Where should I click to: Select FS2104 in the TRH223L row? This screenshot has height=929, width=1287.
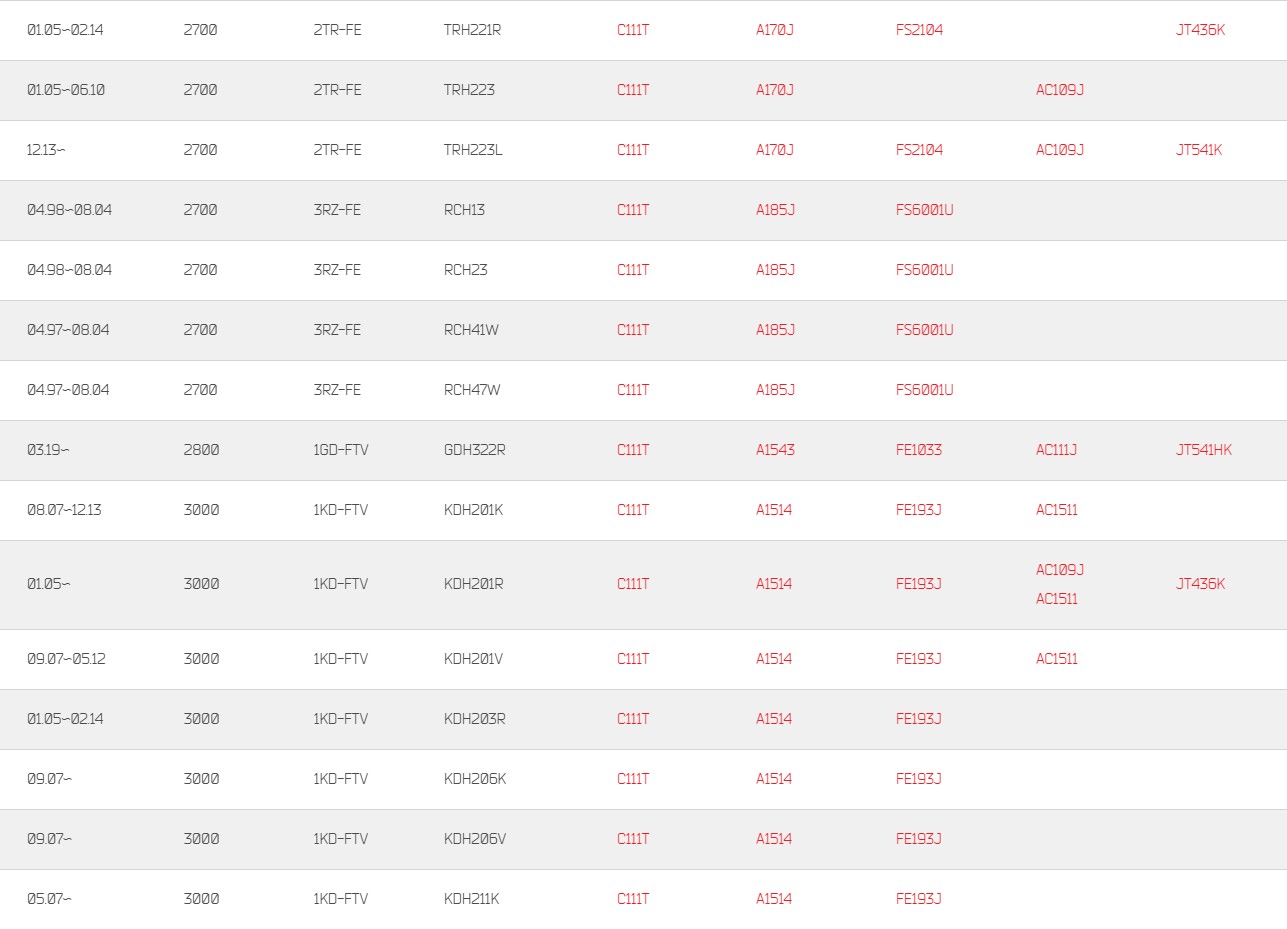pos(919,150)
